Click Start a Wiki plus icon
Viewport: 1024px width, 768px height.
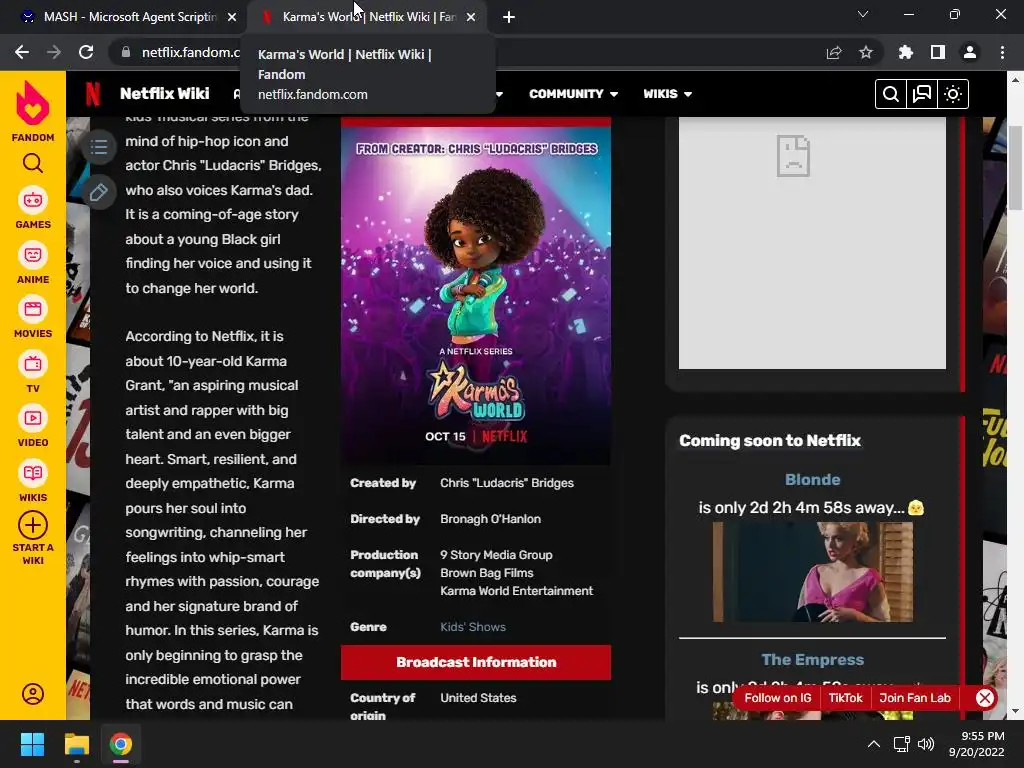pos(33,525)
